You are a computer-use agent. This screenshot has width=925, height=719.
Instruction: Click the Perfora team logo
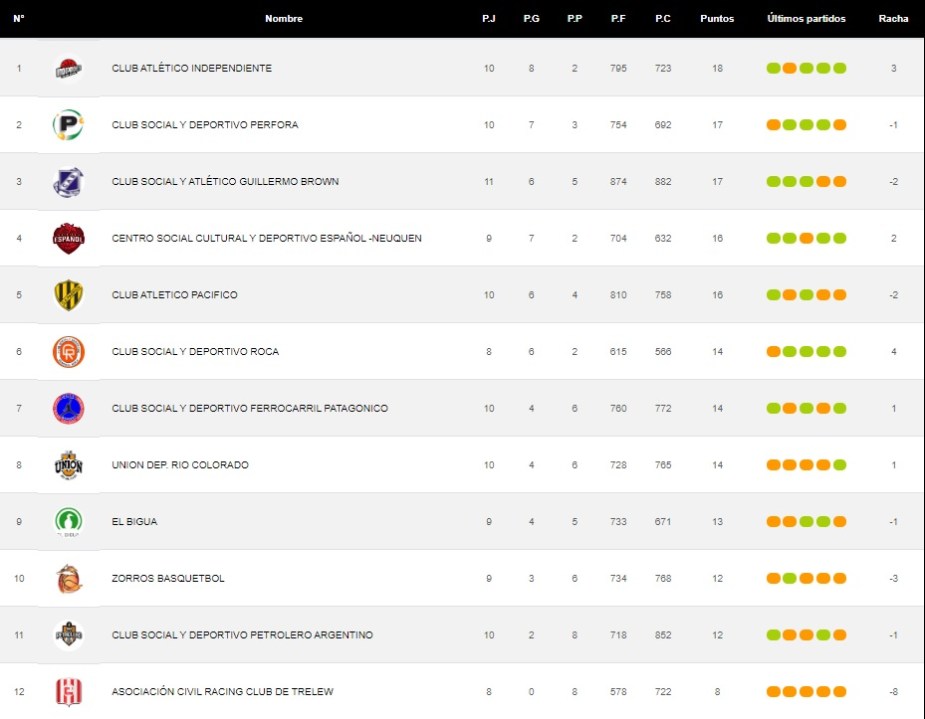tap(68, 125)
